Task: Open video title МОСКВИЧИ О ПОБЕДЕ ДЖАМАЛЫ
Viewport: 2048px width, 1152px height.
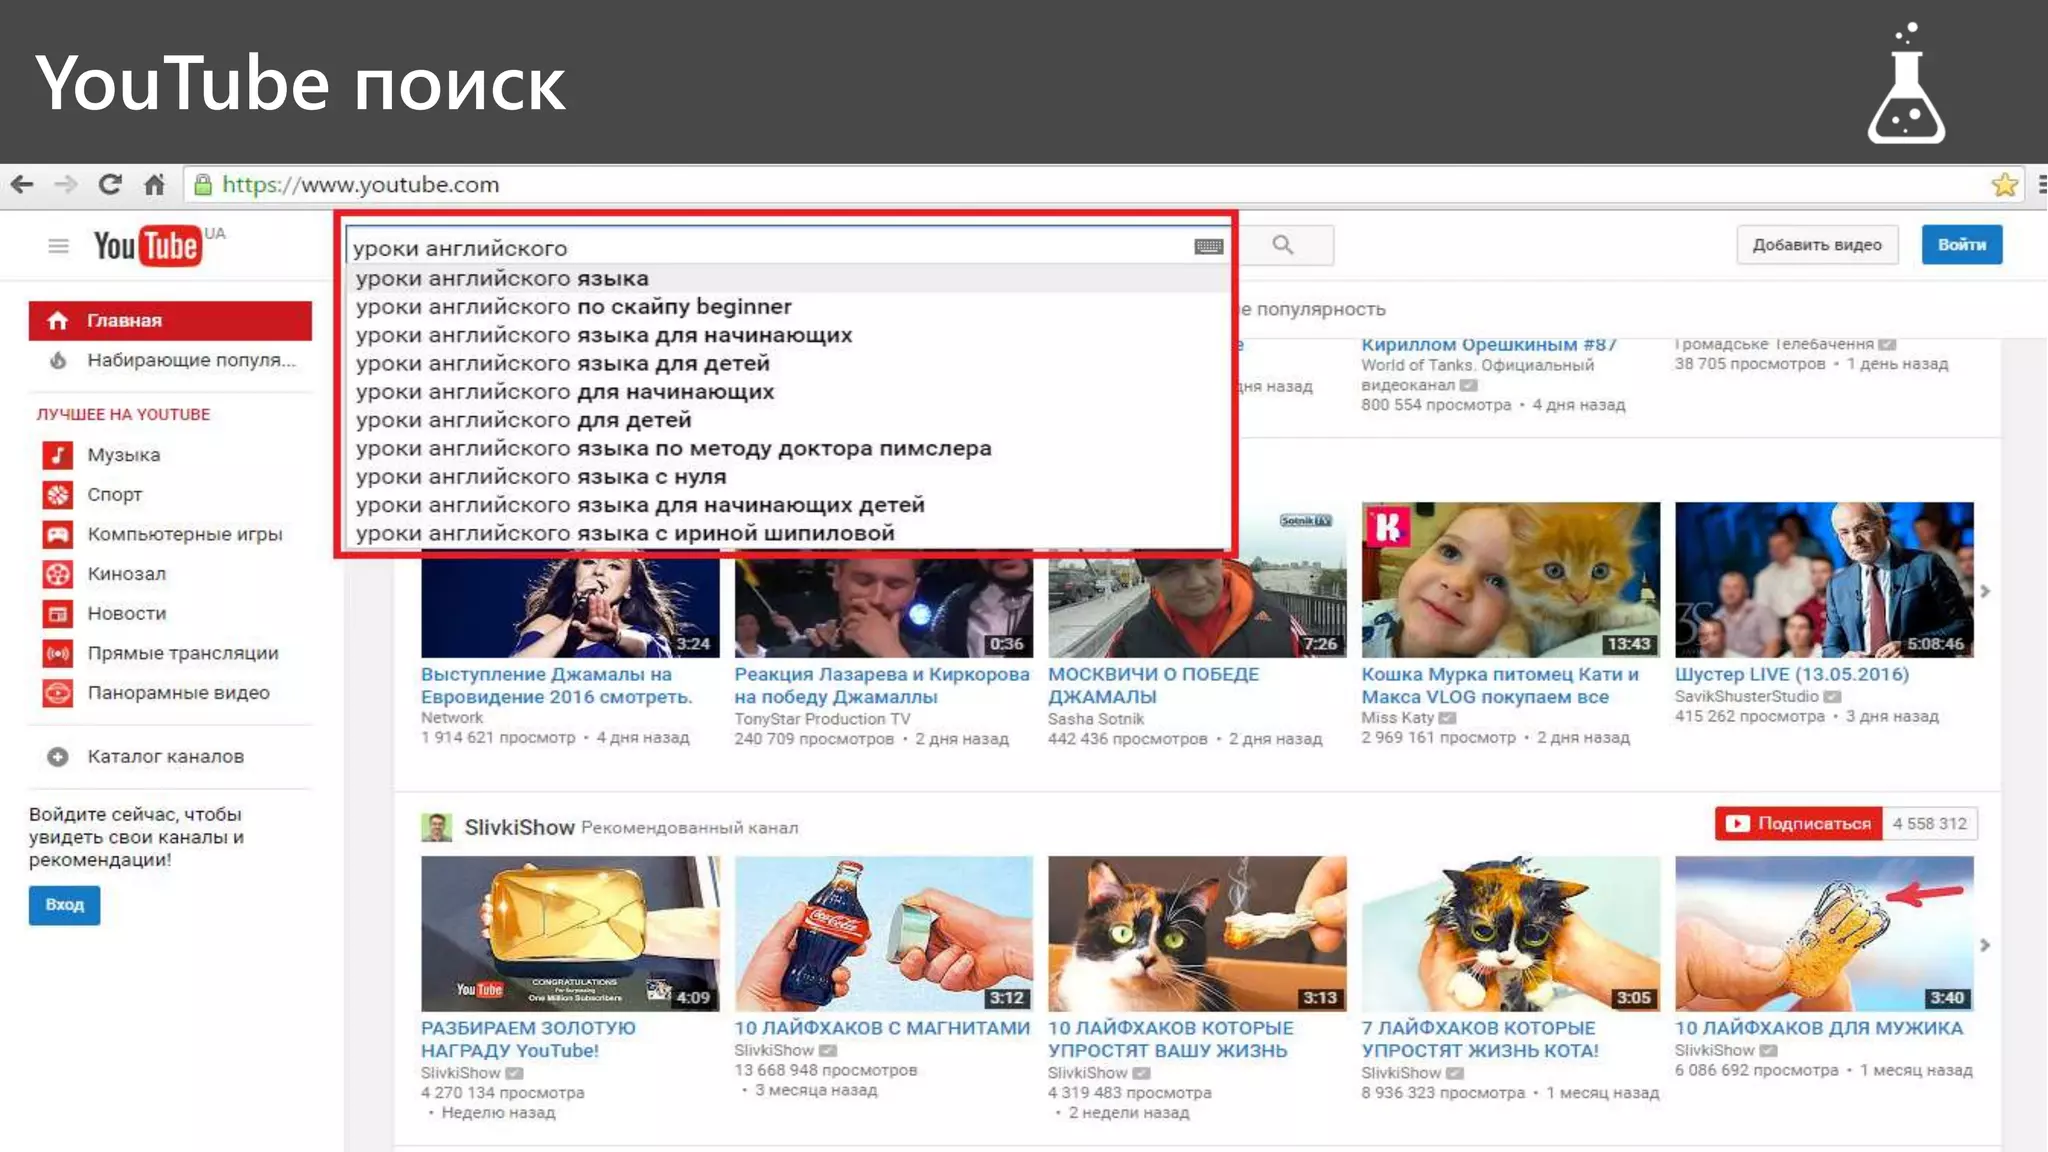Action: tap(1153, 686)
